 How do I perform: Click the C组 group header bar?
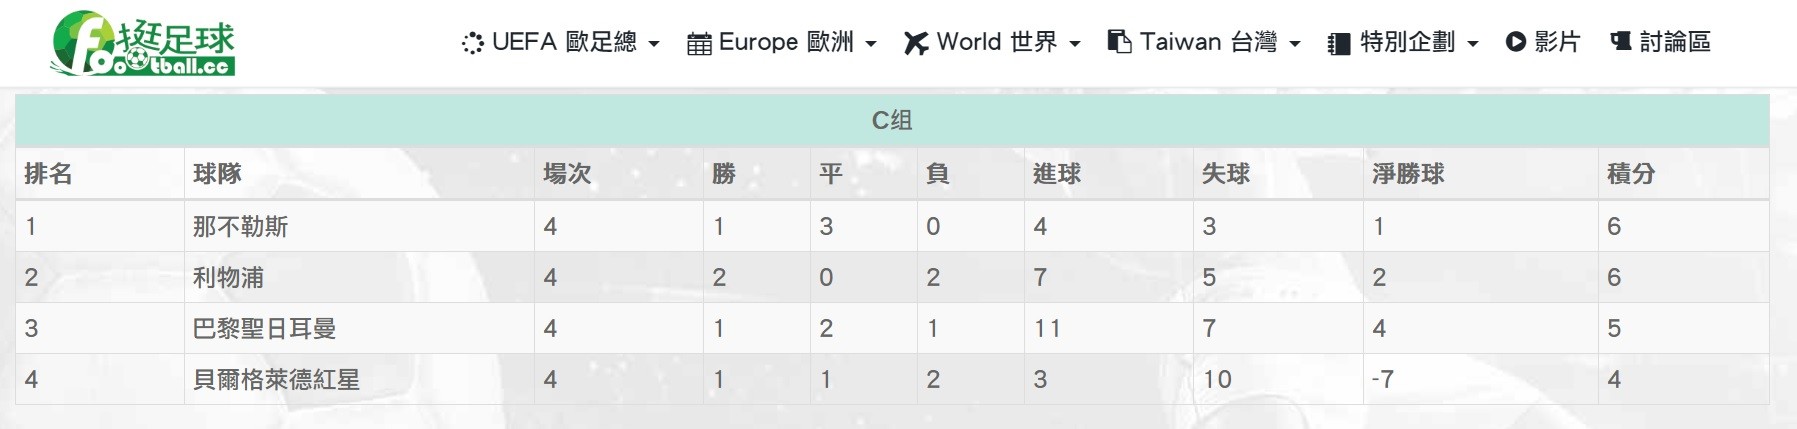click(x=892, y=121)
